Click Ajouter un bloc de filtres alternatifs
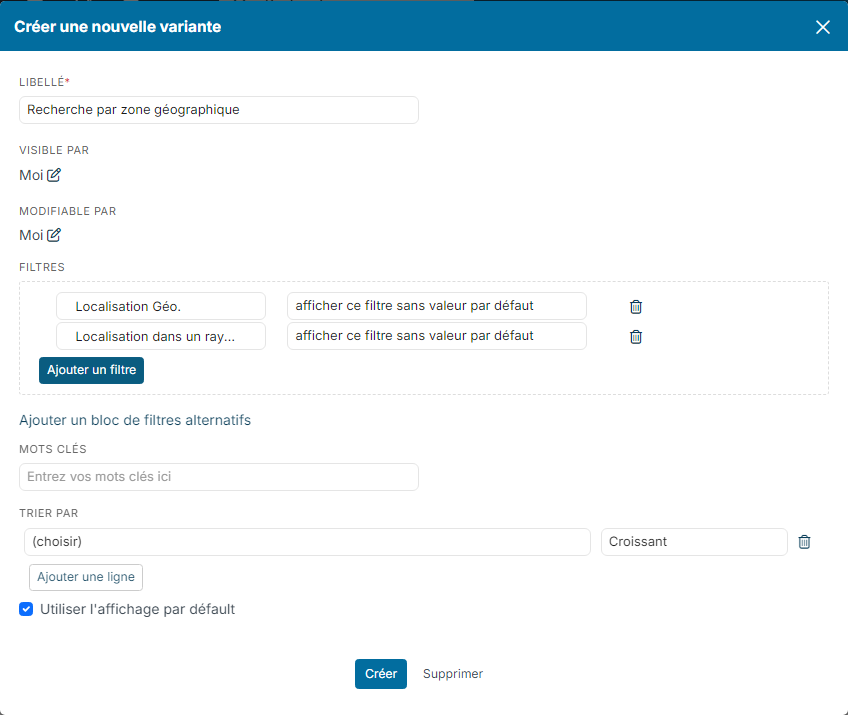This screenshot has height=715, width=848. (x=135, y=420)
